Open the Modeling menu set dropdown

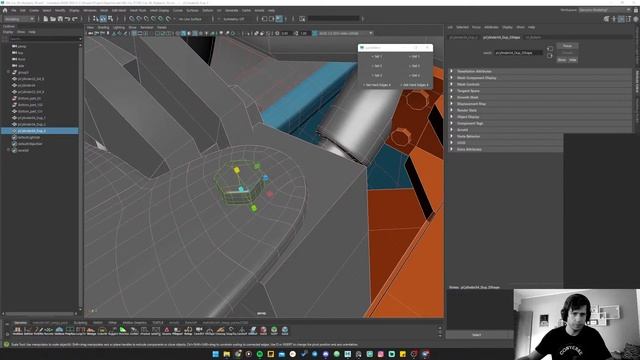pyautogui.click(x=19, y=19)
